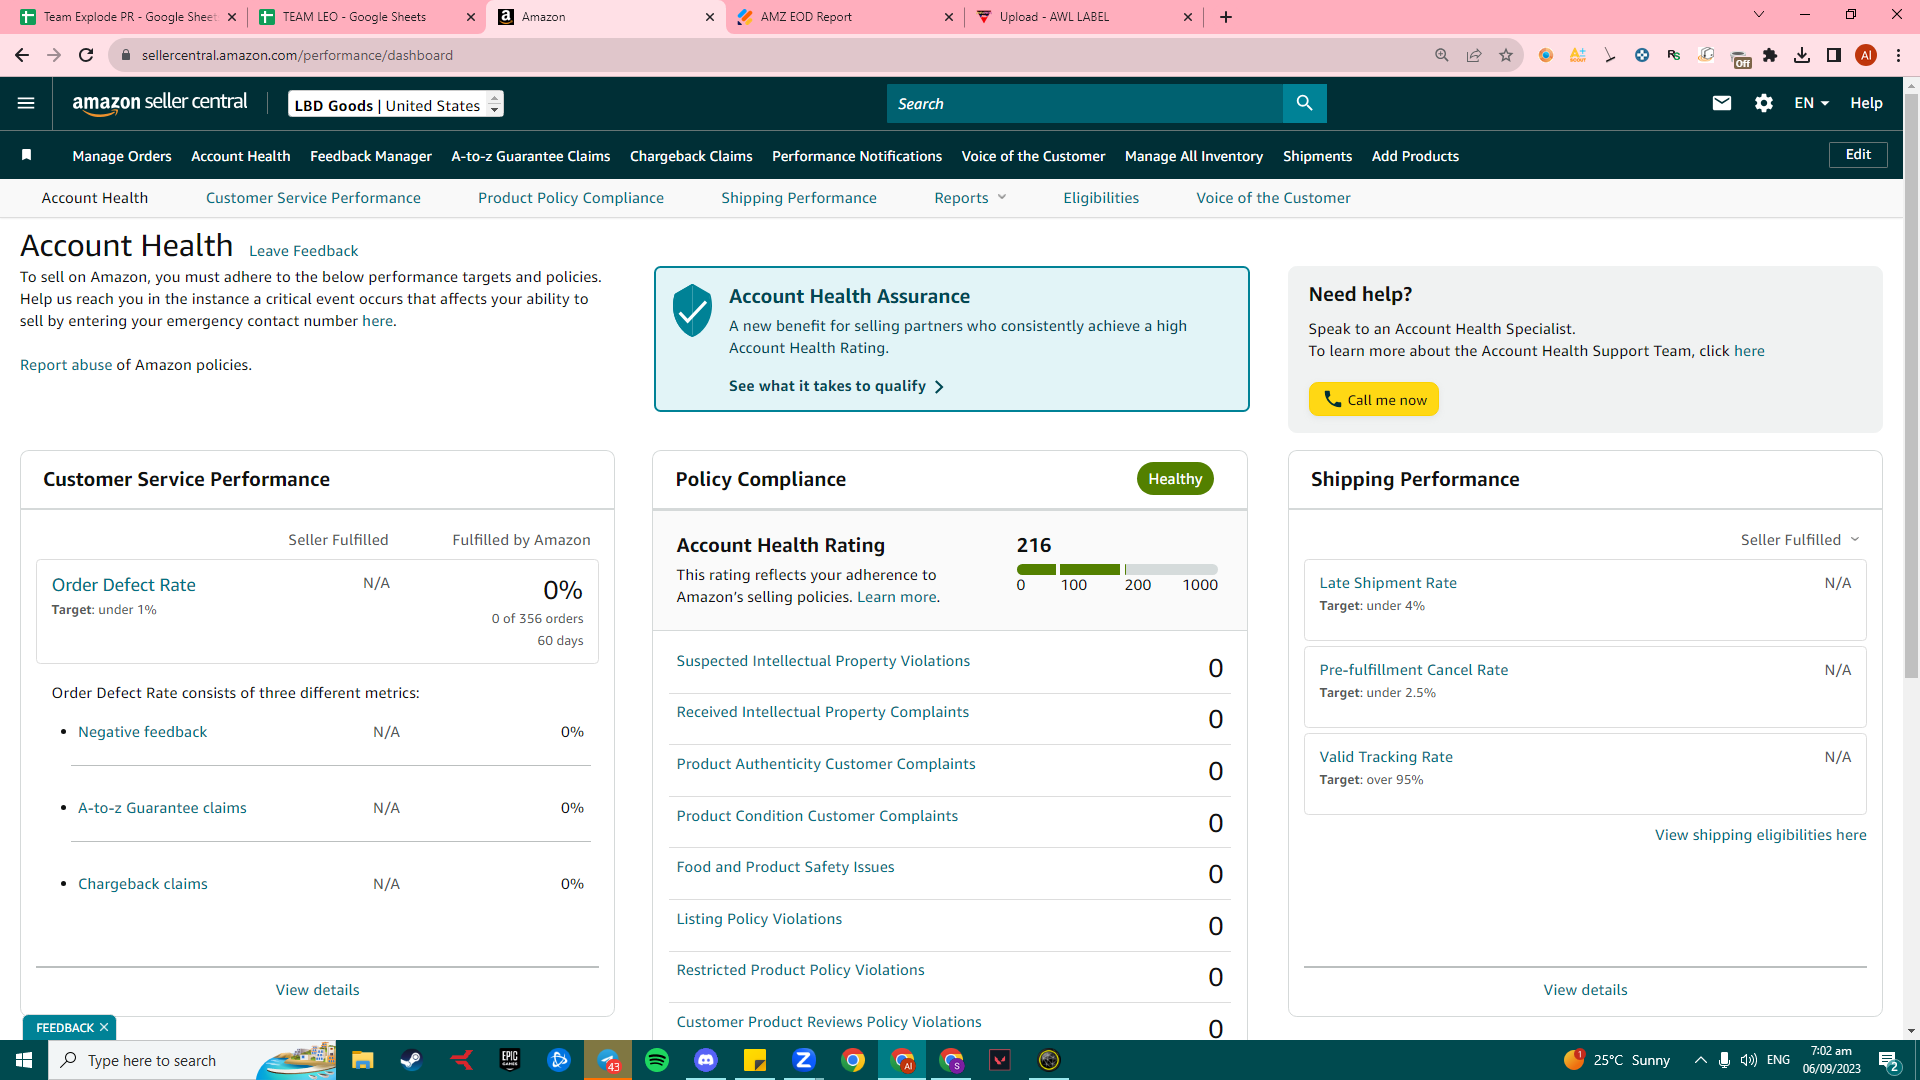The width and height of the screenshot is (1920, 1080).
Task: Open the Windows Start menu
Action: tap(24, 1060)
